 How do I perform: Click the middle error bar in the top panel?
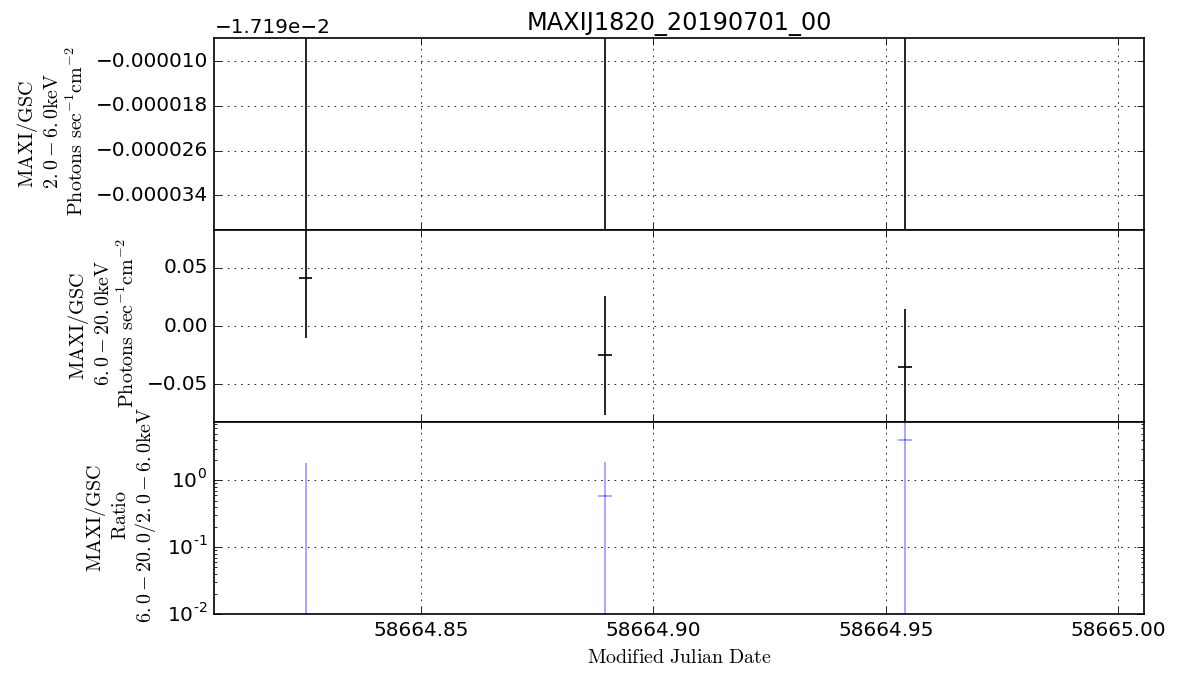click(605, 134)
